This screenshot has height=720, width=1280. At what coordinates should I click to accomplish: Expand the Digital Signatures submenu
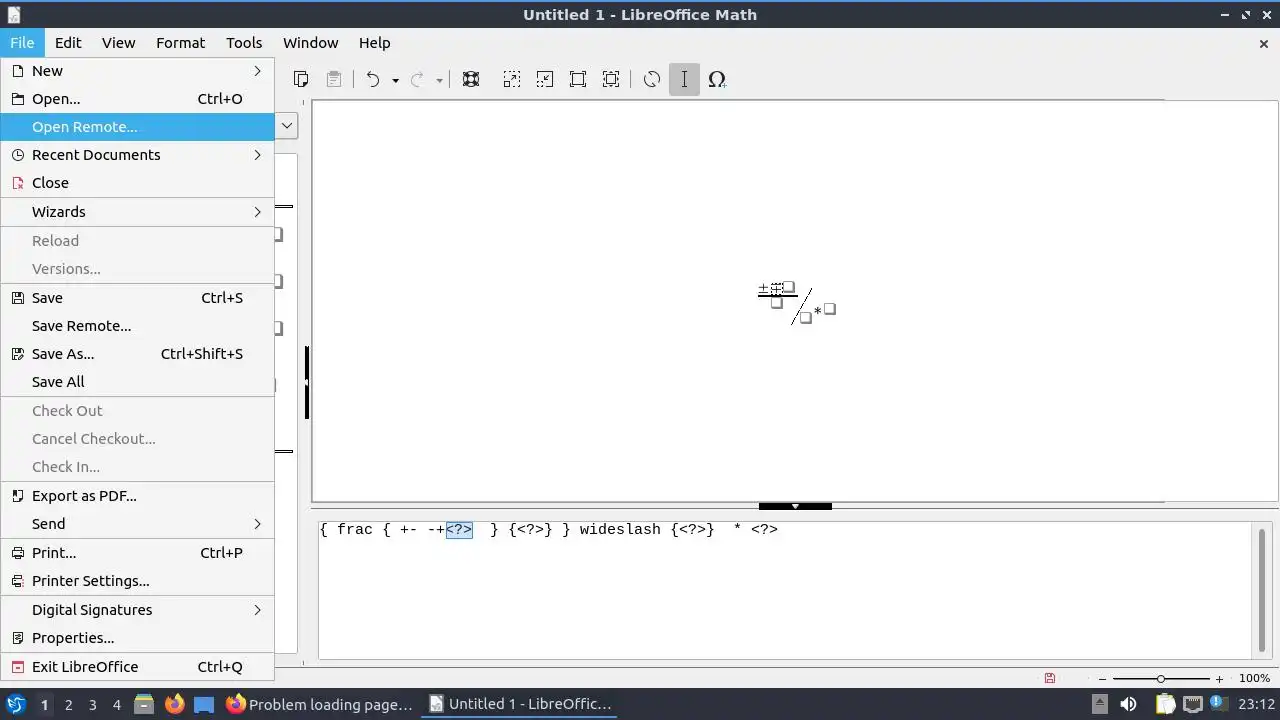point(137,610)
